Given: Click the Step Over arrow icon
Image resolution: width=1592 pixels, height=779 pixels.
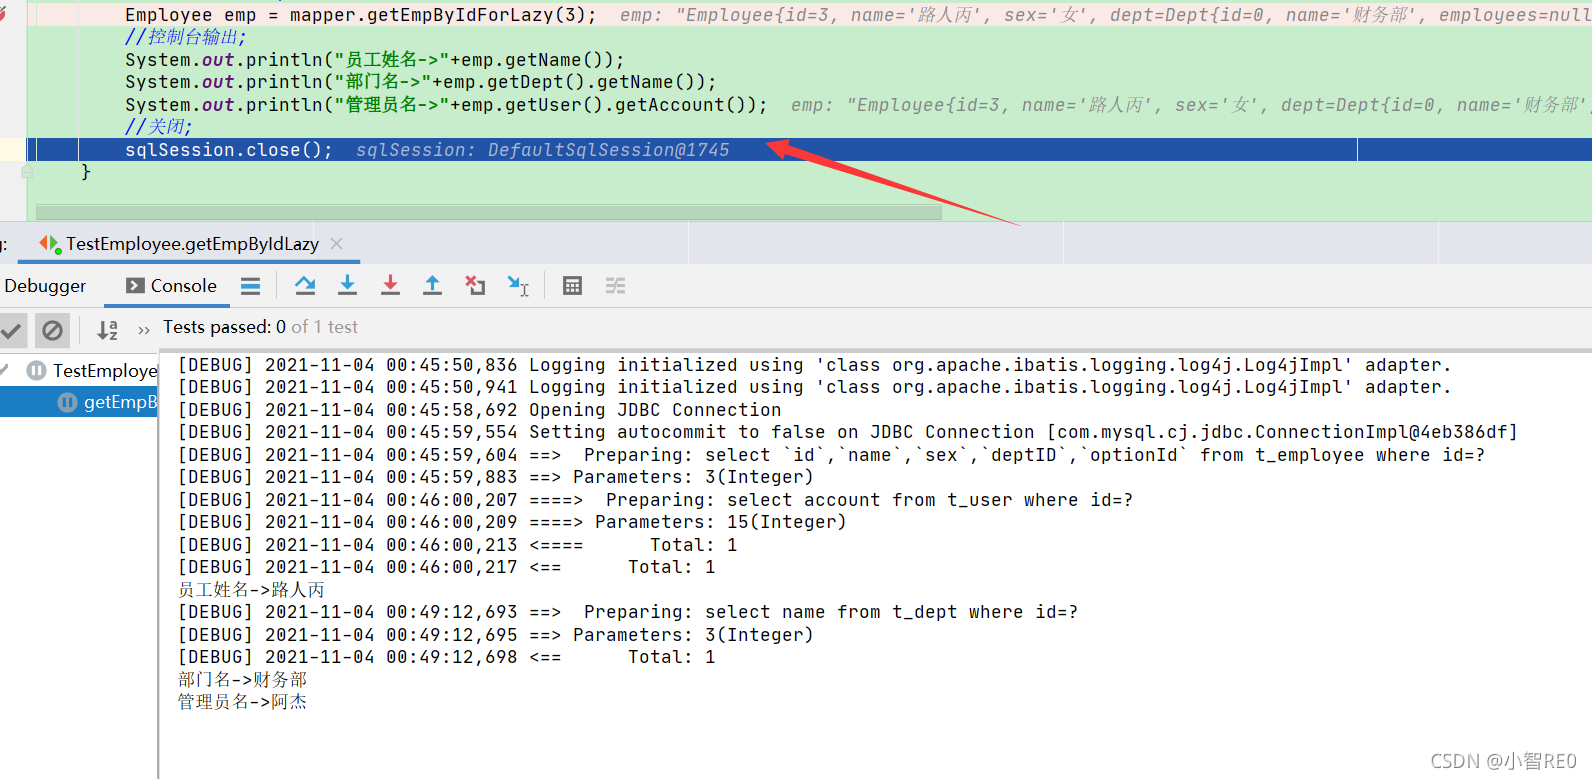Looking at the screenshot, I should 305,286.
